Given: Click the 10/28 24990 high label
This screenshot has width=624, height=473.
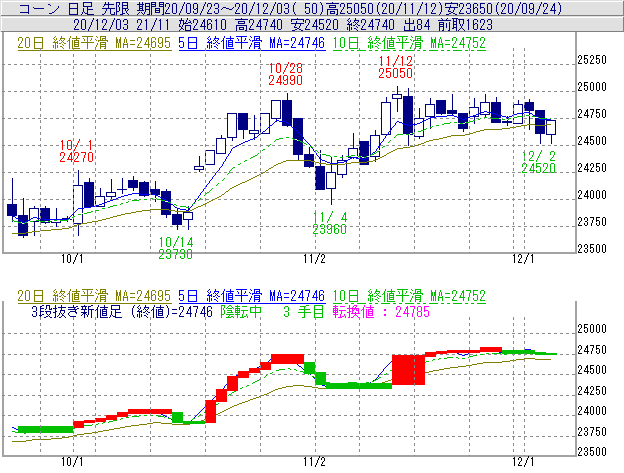Looking at the screenshot, I should (285, 74).
